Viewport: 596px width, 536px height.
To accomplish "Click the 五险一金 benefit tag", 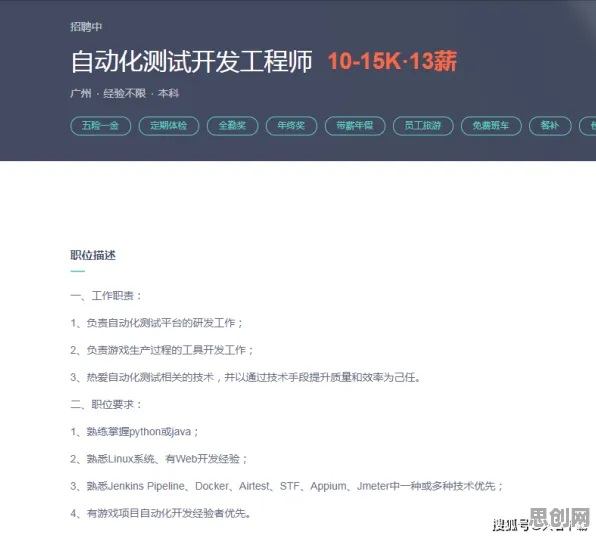I will pos(100,126).
